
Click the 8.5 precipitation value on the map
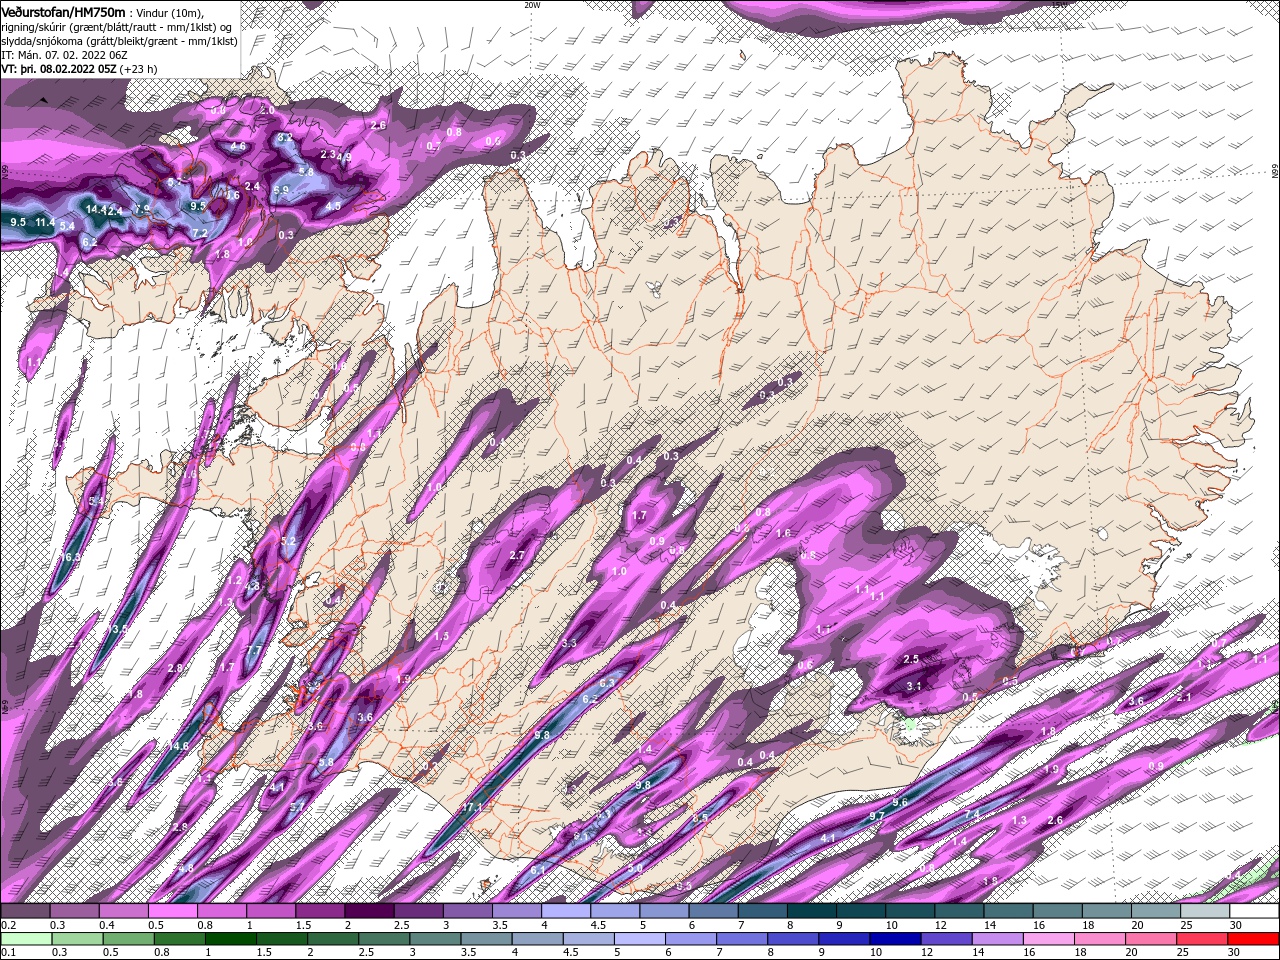click(x=700, y=818)
